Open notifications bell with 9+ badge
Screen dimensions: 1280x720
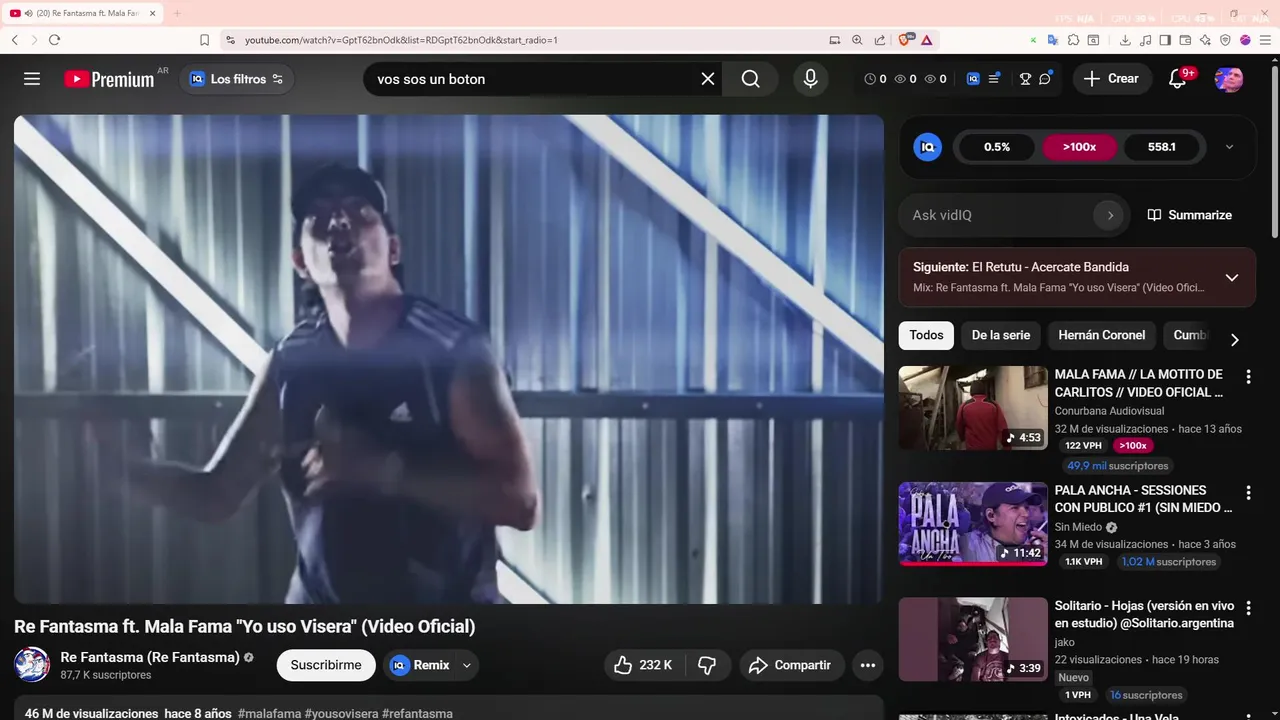click(x=1178, y=79)
